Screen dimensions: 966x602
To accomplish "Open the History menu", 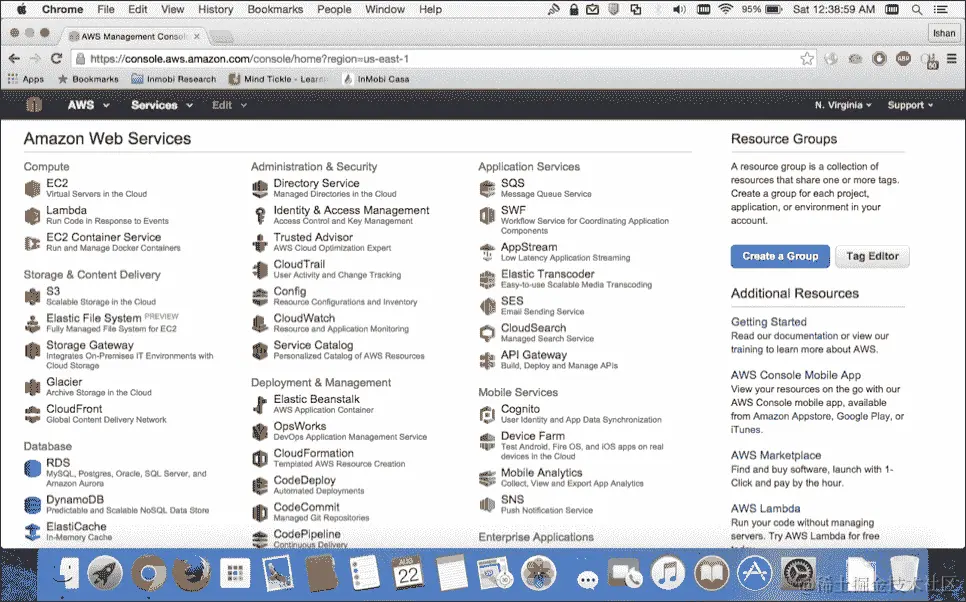I will [x=216, y=9].
